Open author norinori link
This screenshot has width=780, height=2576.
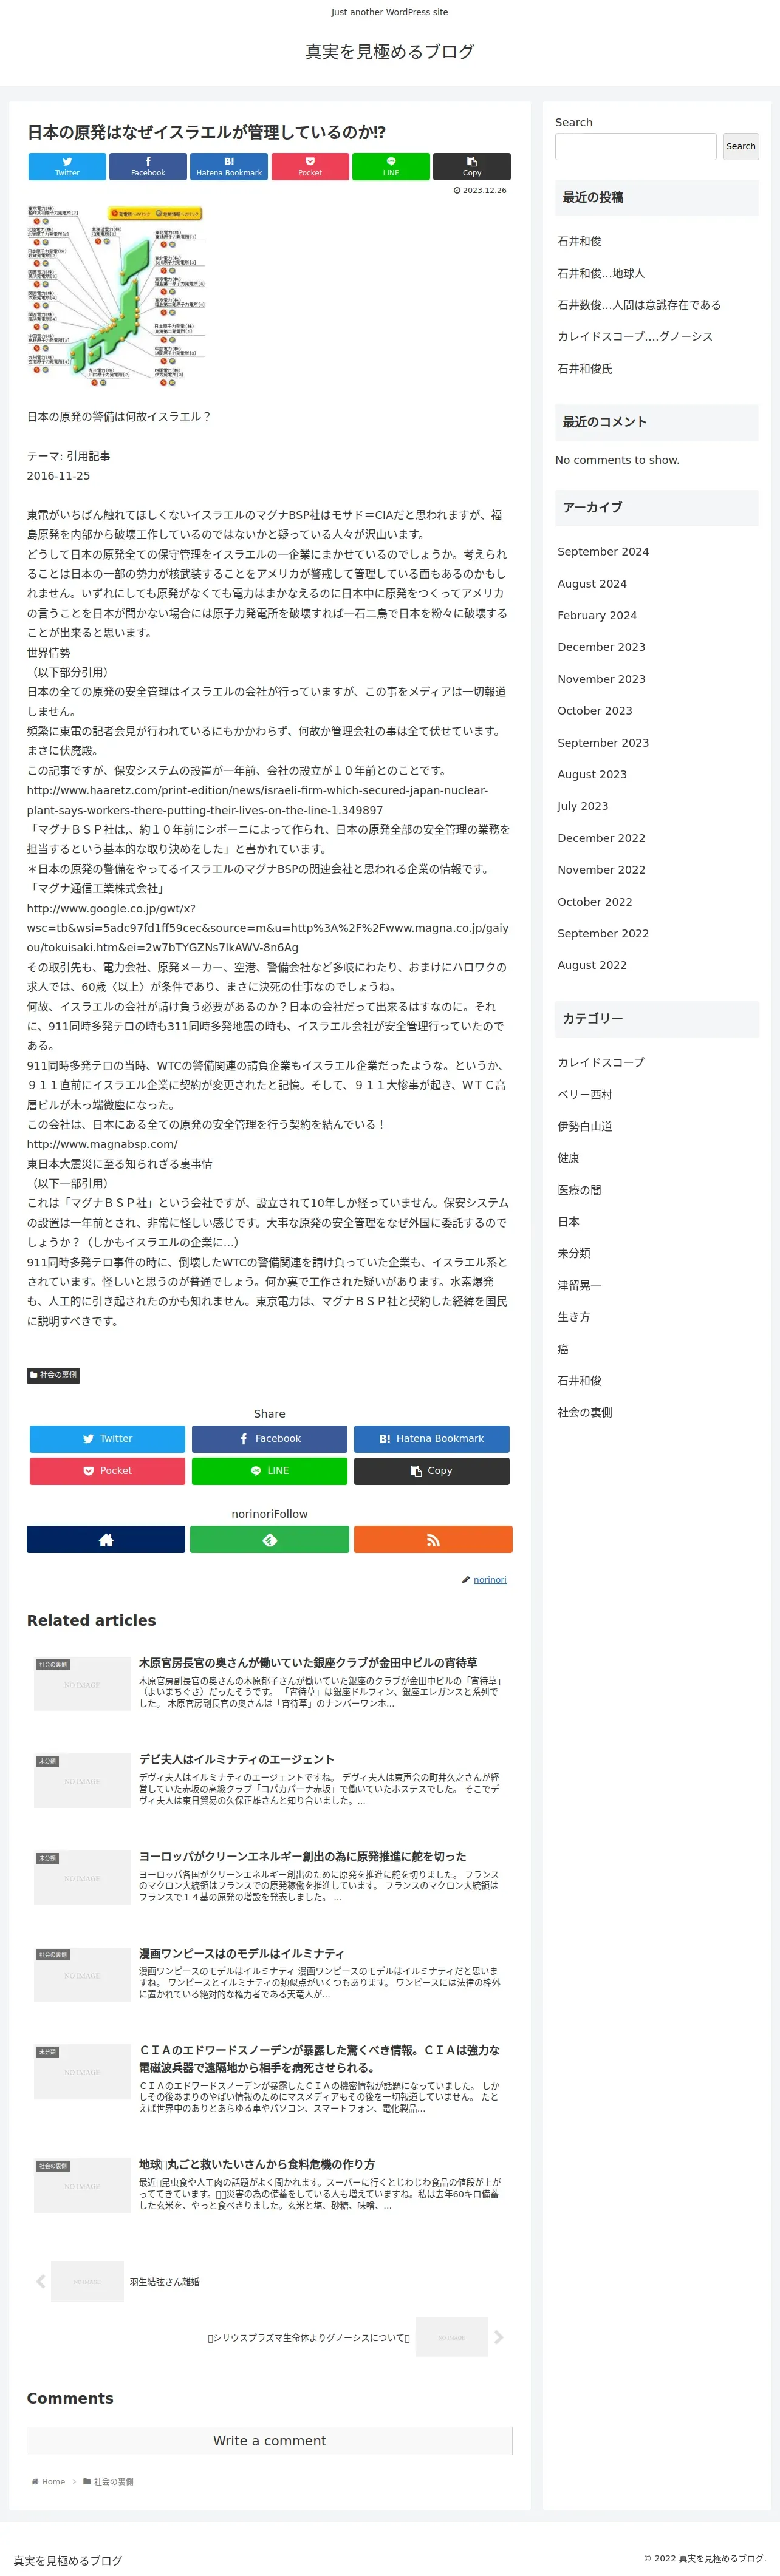489,1579
